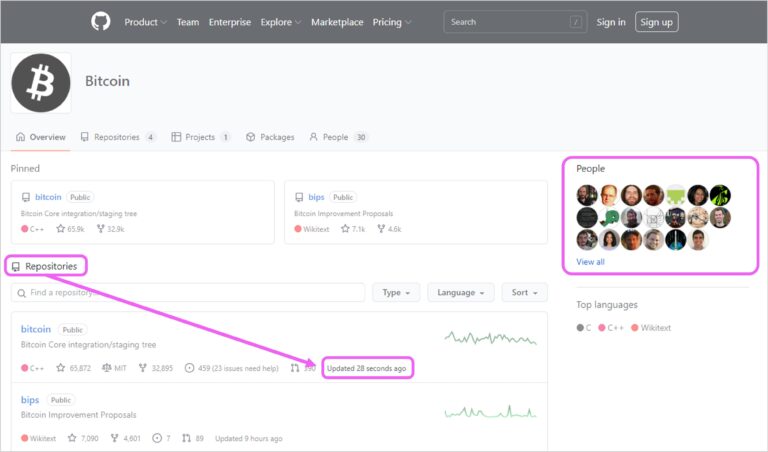Screen dimensions: 768x452
Task: Expand the Product menu in header
Action: point(146,22)
